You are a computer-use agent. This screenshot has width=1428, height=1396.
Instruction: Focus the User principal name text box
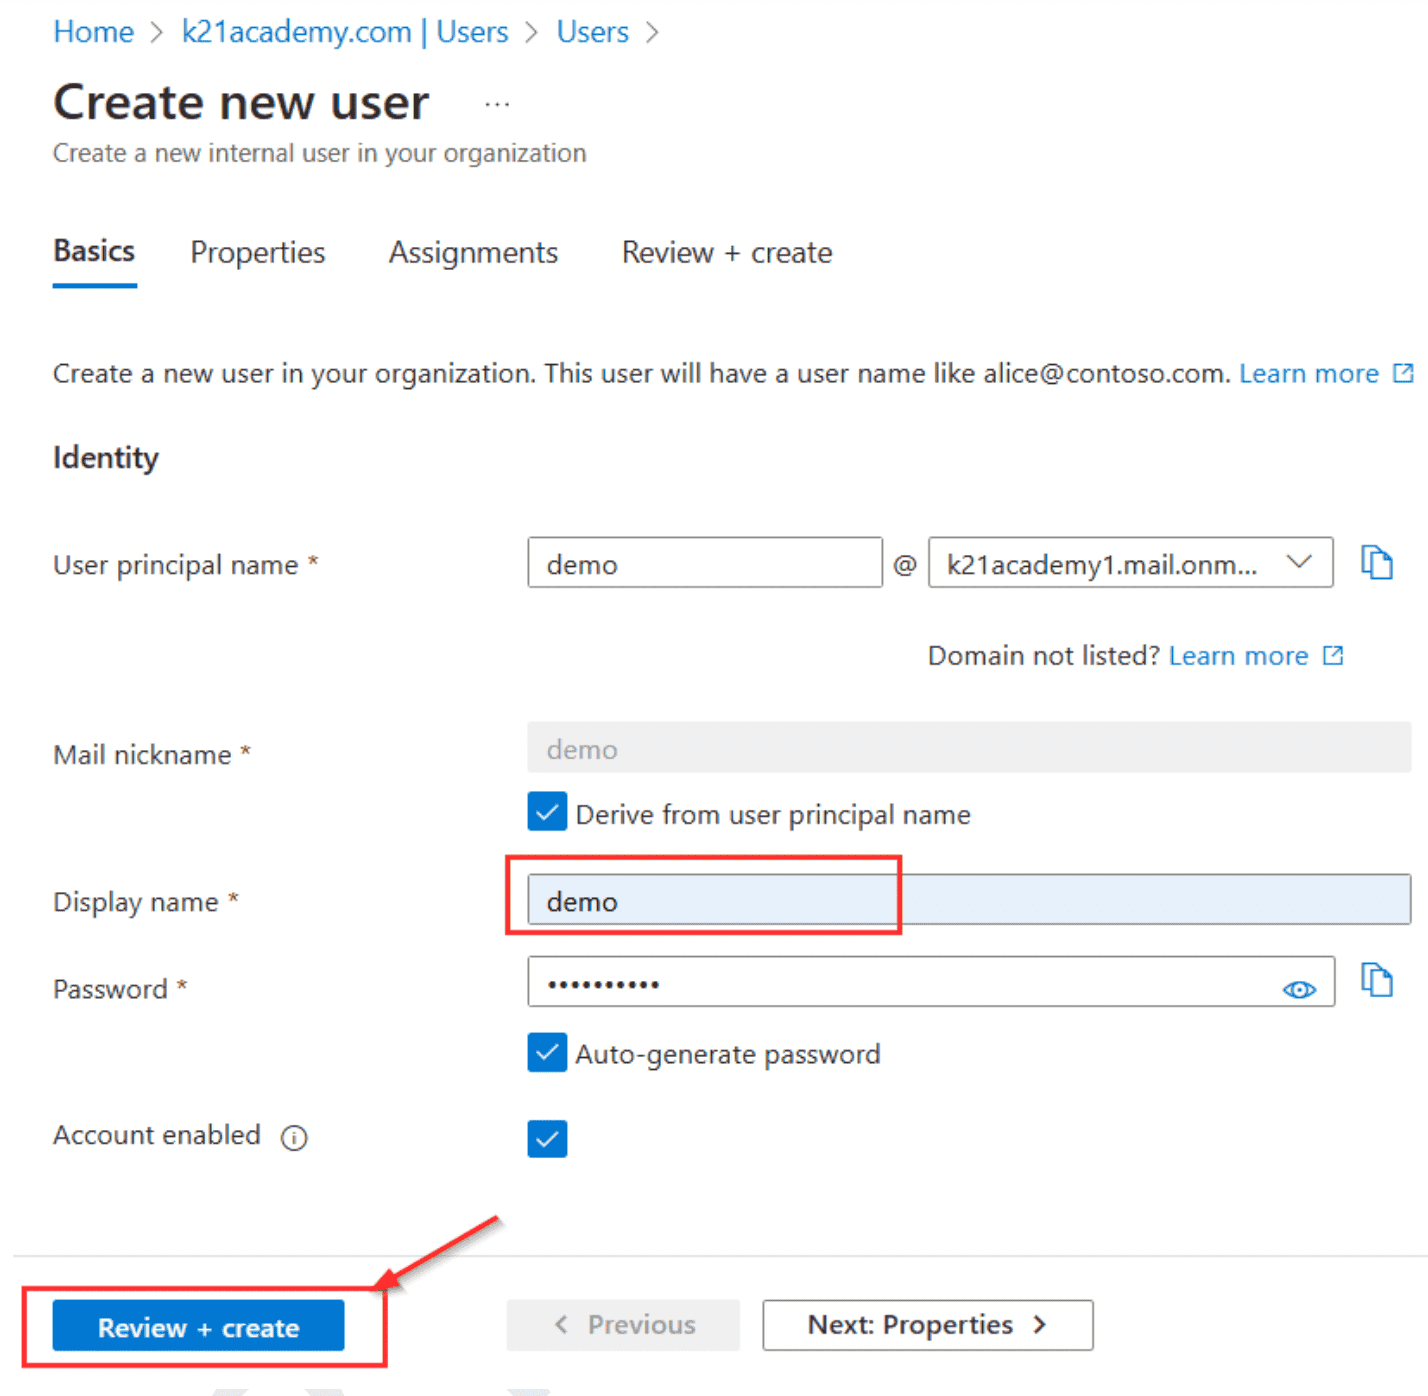704,564
